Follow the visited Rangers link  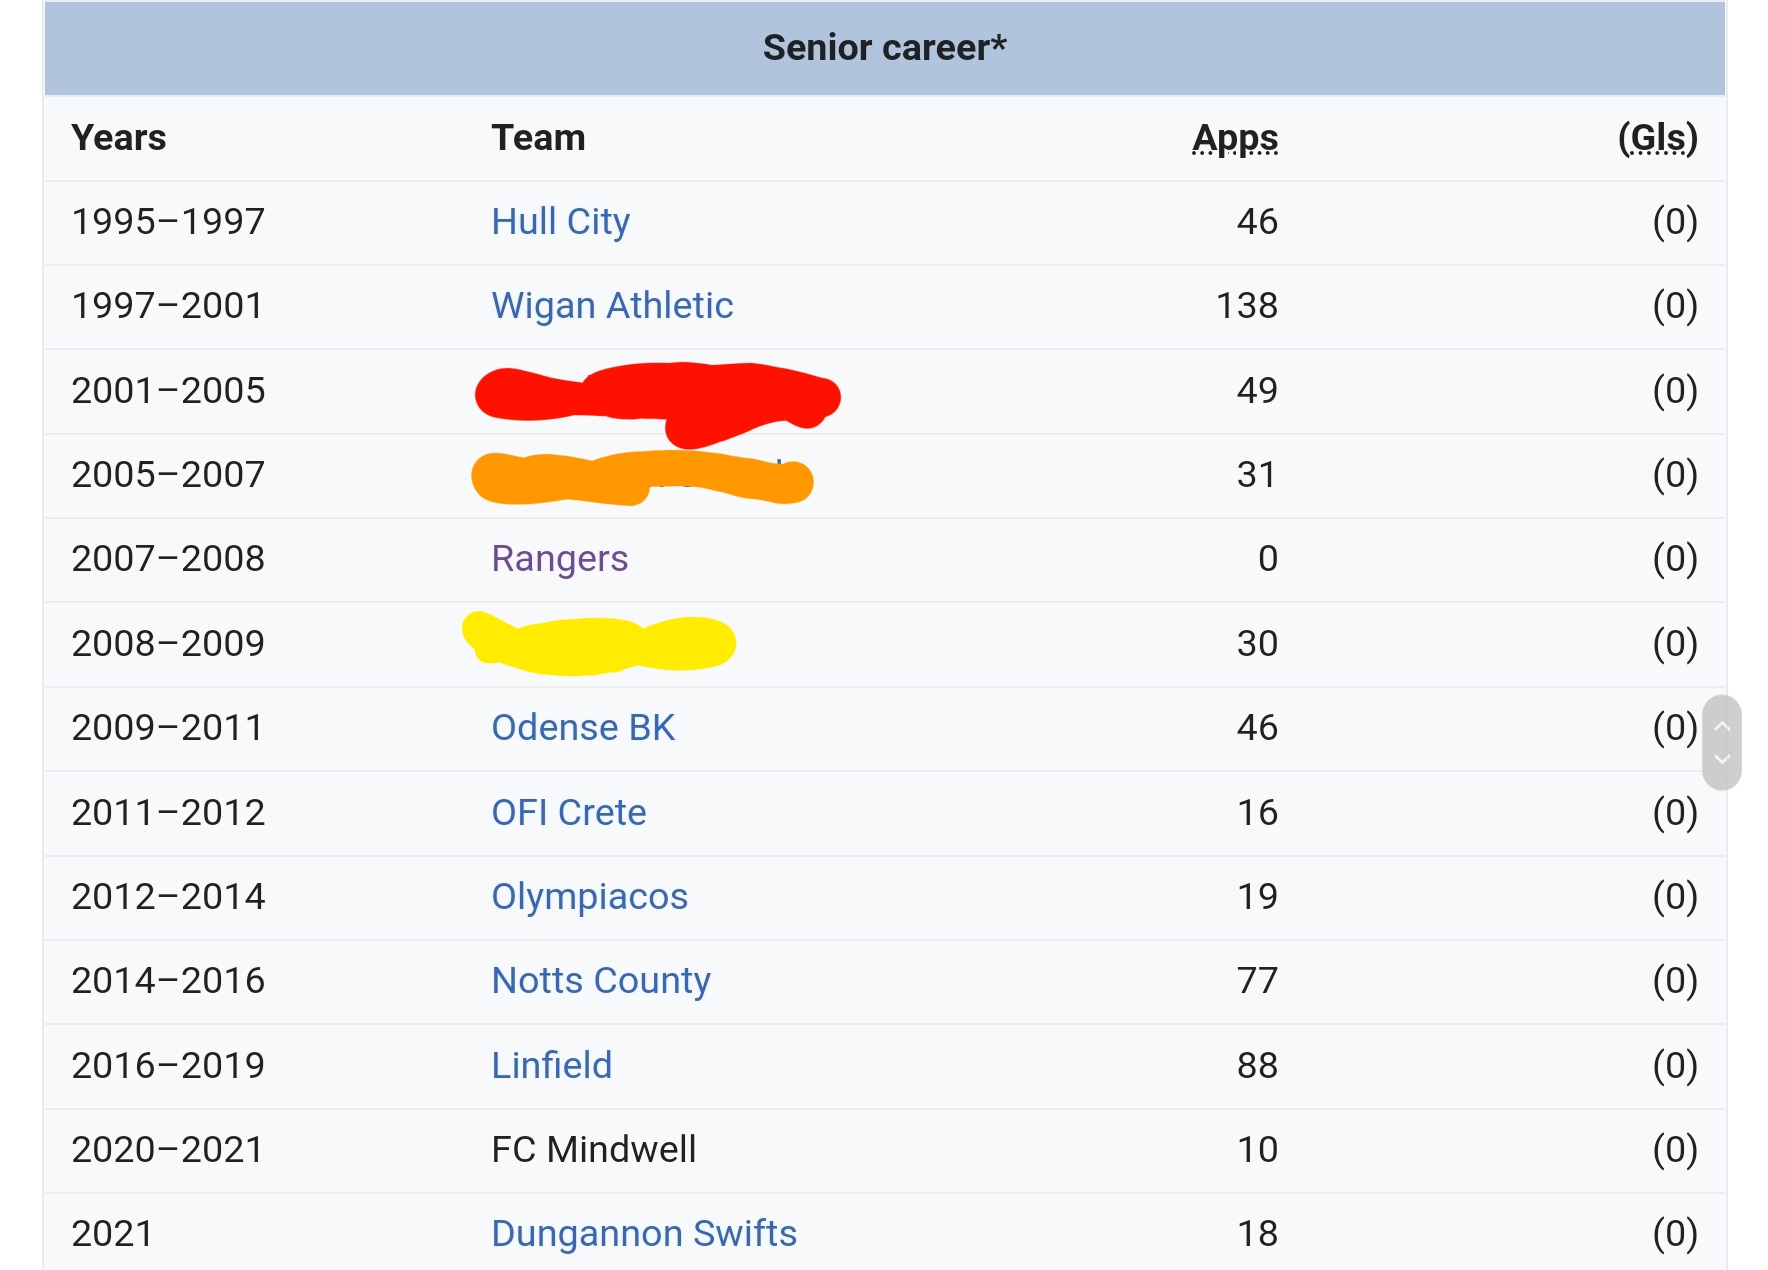coord(559,558)
